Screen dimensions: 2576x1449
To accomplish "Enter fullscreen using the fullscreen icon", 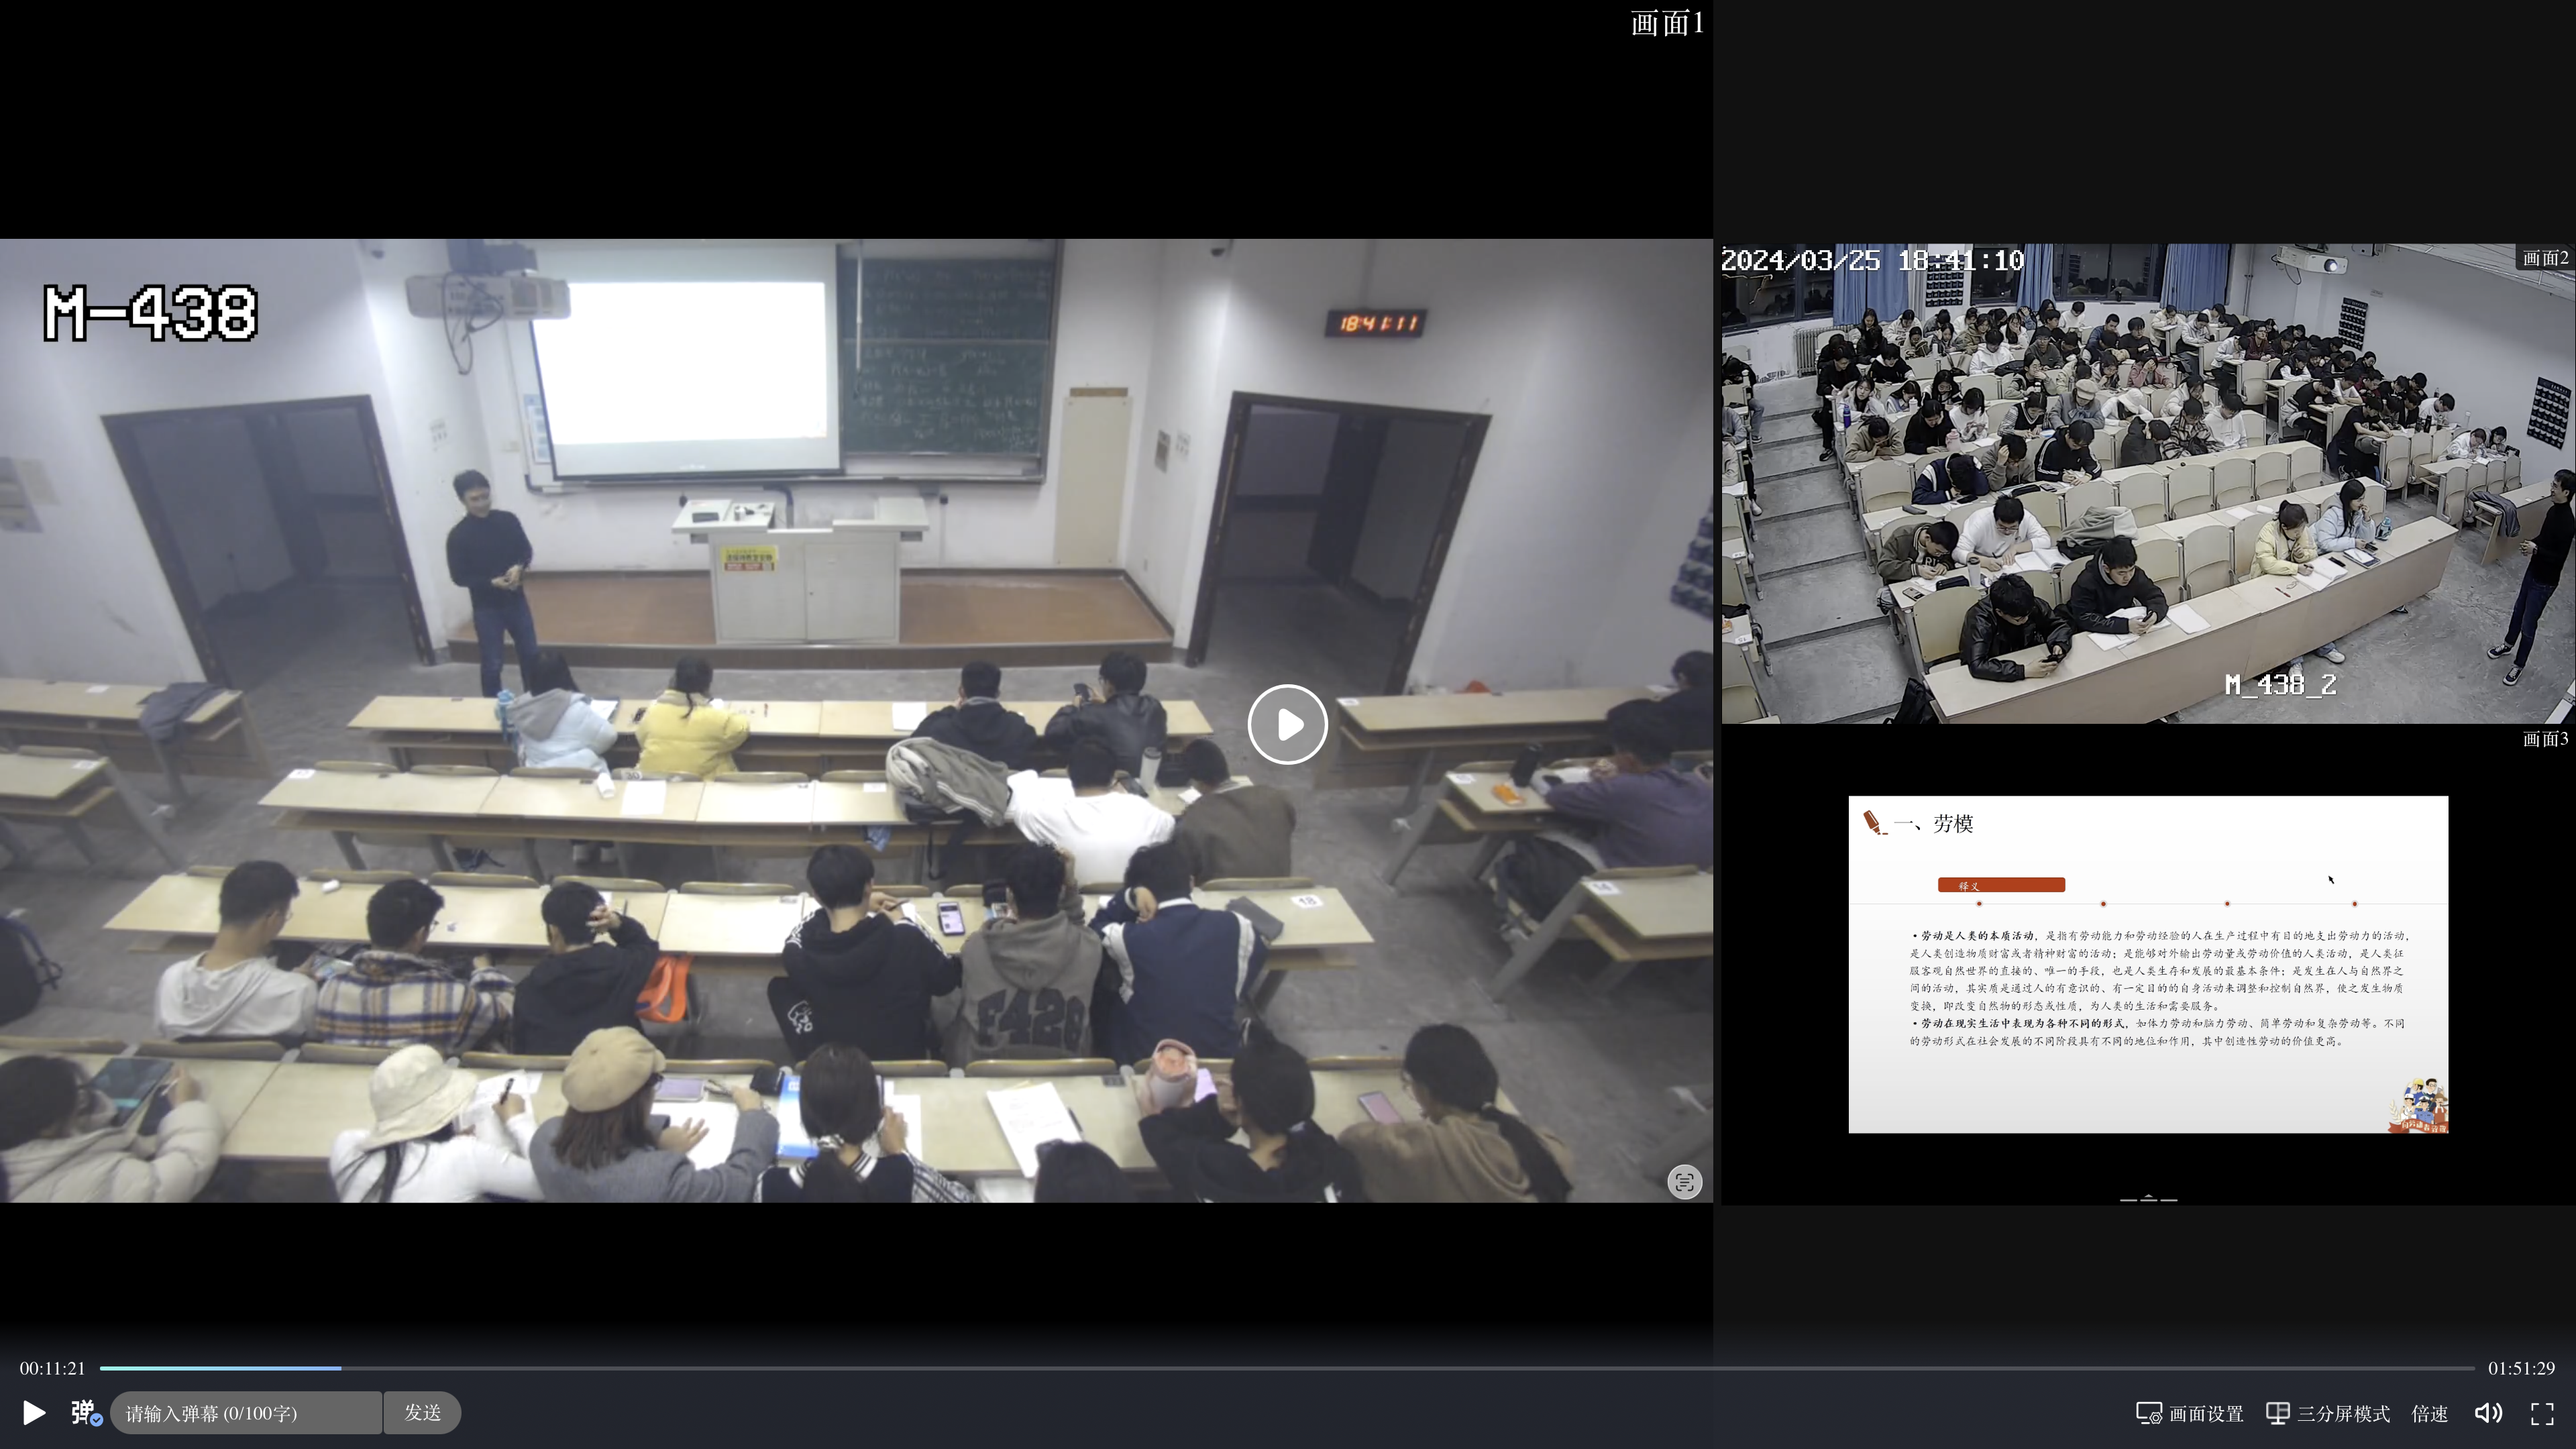I will point(2542,1413).
